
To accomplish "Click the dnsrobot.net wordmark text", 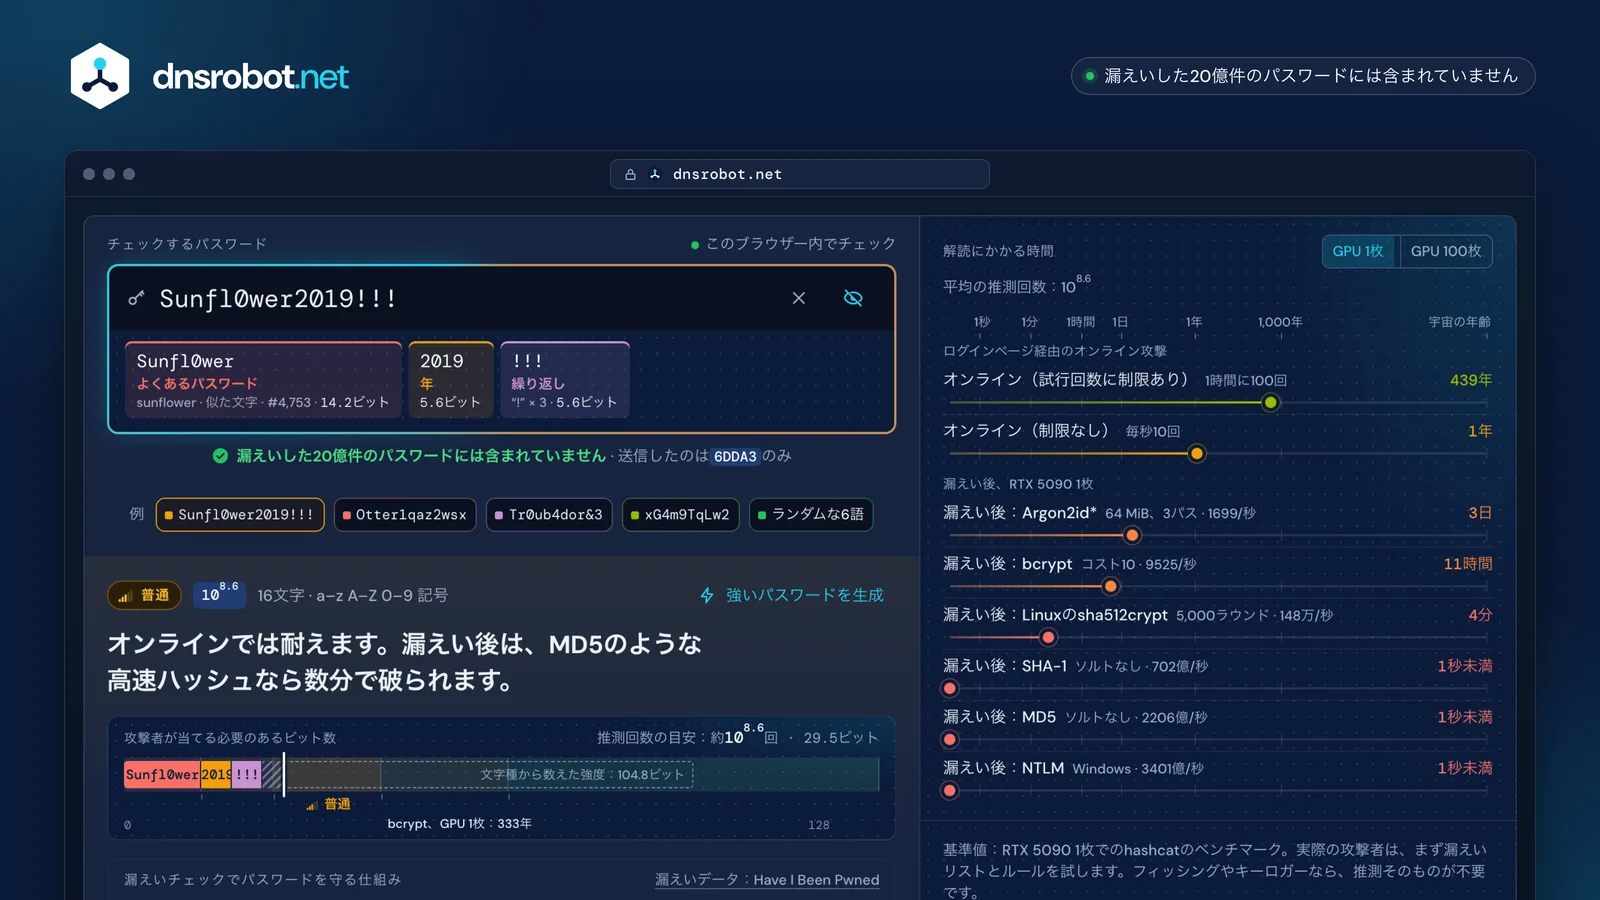I will pyautogui.click(x=251, y=77).
